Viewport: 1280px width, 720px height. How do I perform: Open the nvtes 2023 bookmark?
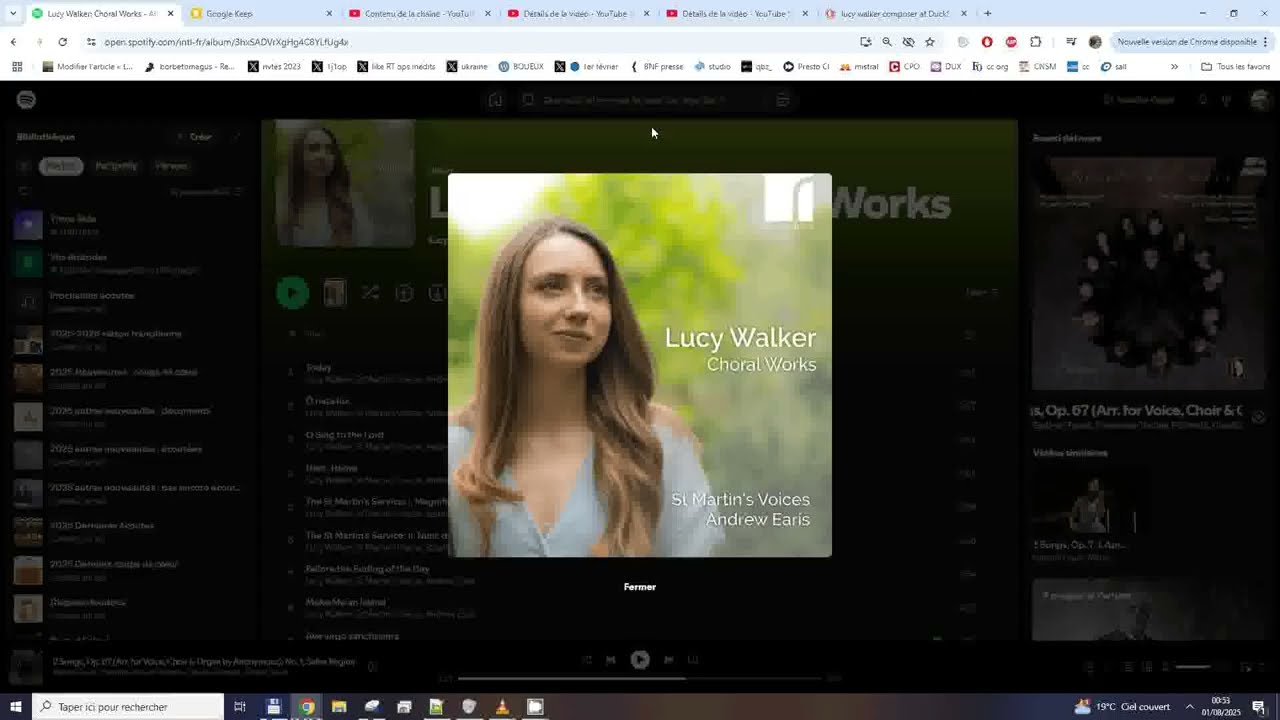(274, 67)
